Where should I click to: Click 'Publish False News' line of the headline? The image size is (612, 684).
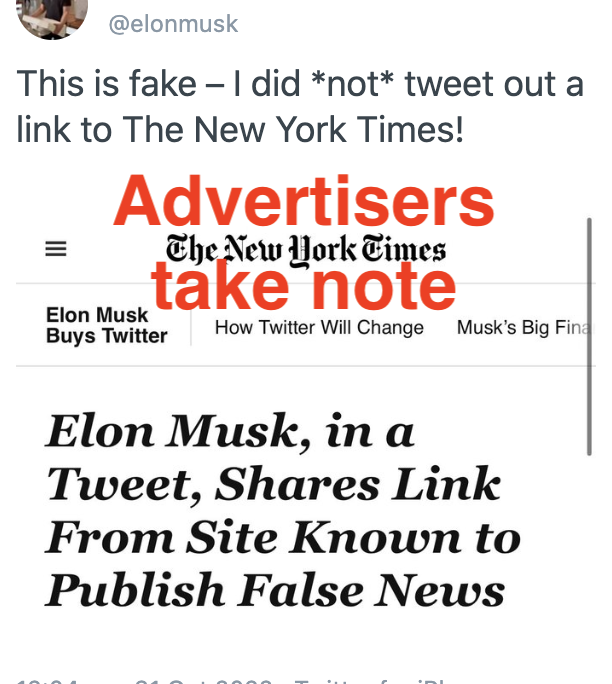275,590
